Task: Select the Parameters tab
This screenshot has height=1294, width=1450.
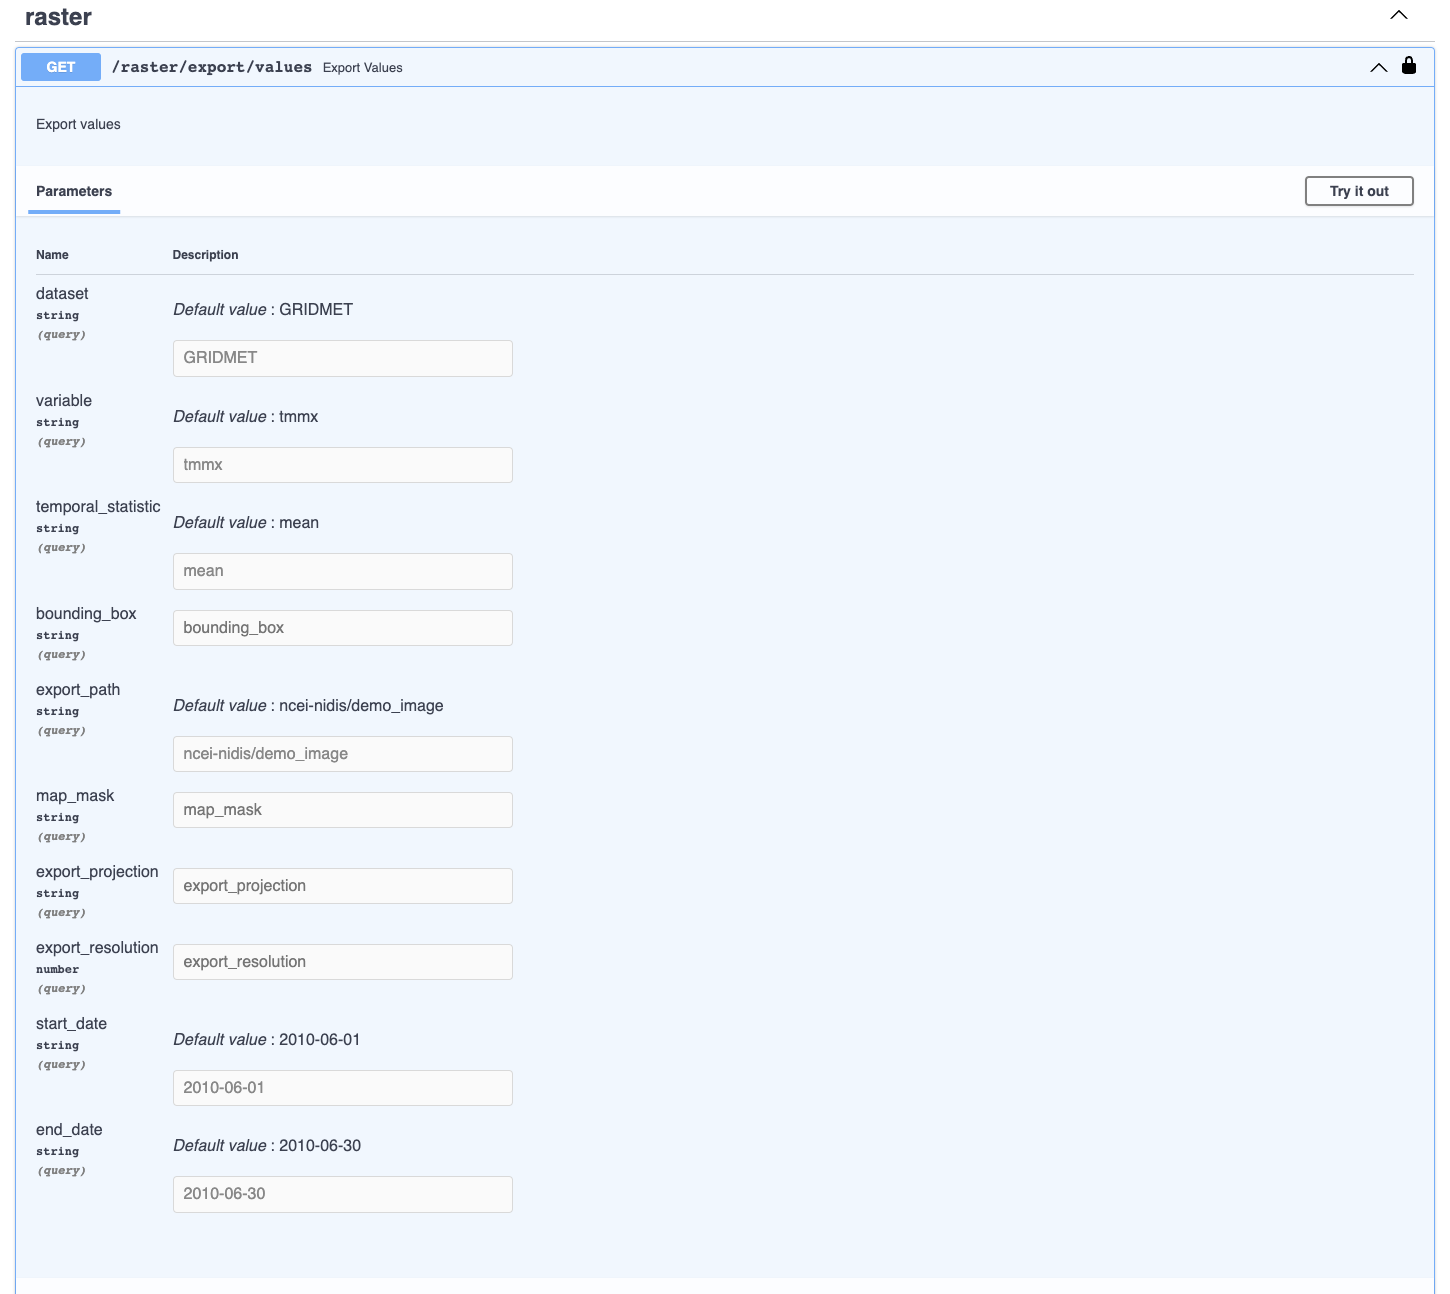Action: point(74,191)
